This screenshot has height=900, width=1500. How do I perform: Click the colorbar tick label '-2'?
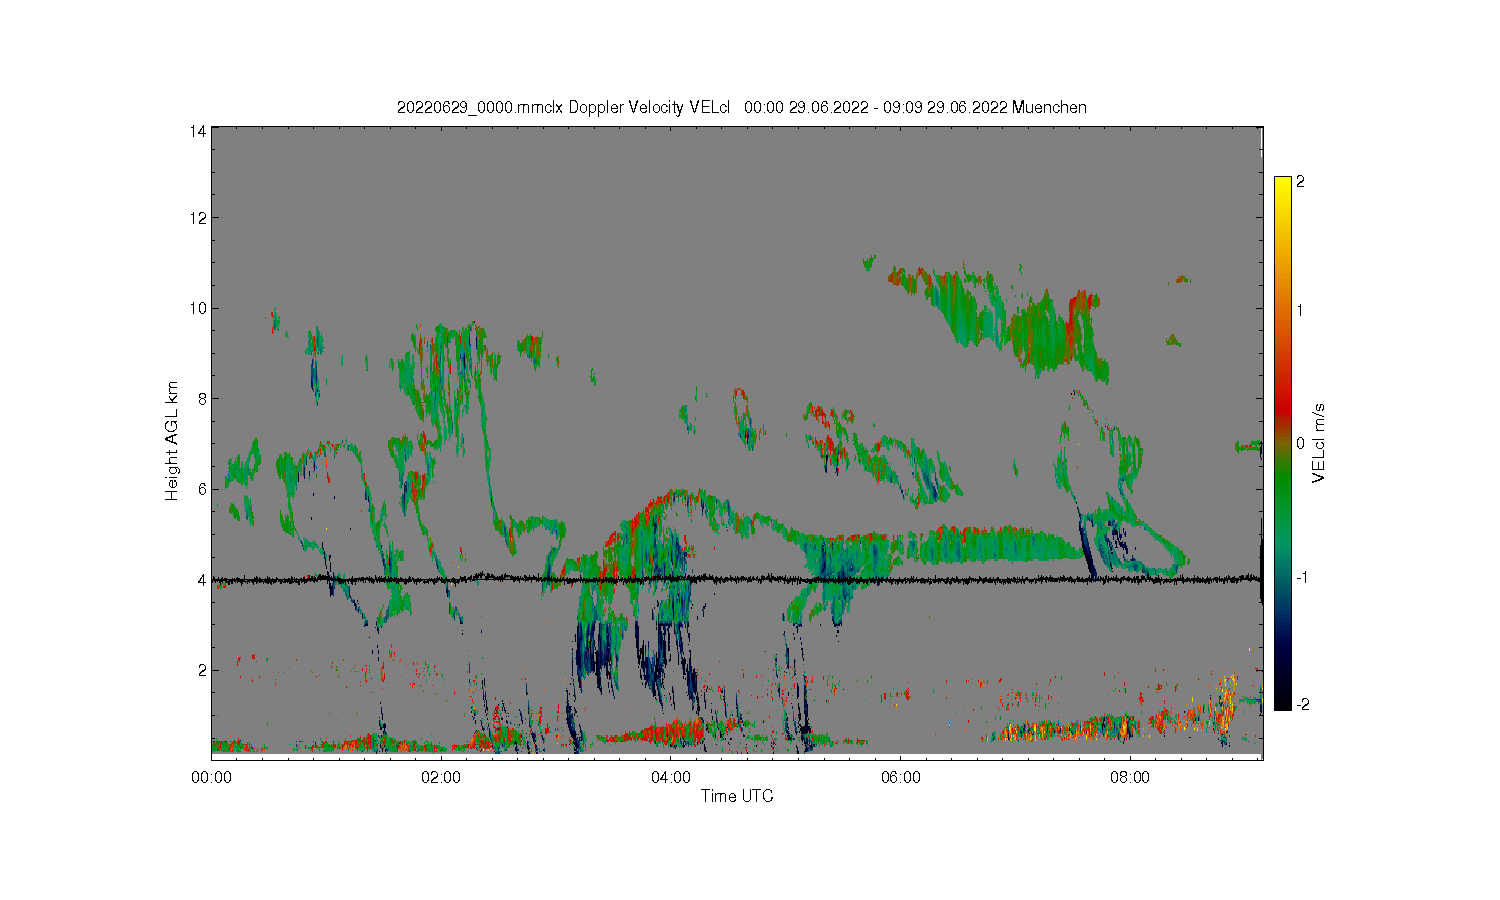pos(1302,705)
